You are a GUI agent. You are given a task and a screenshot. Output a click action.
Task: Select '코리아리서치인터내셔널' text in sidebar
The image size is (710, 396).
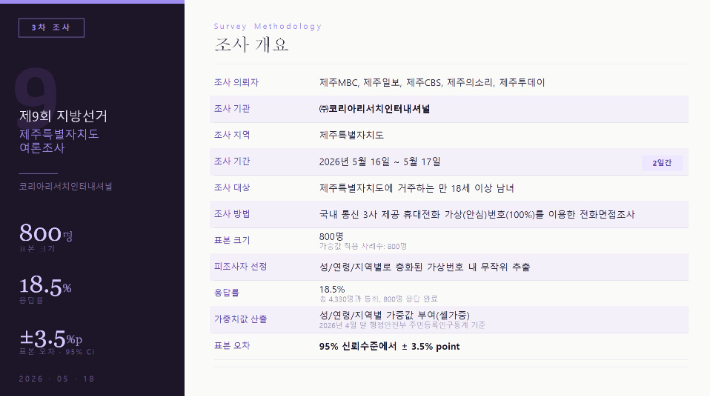[x=65, y=186]
